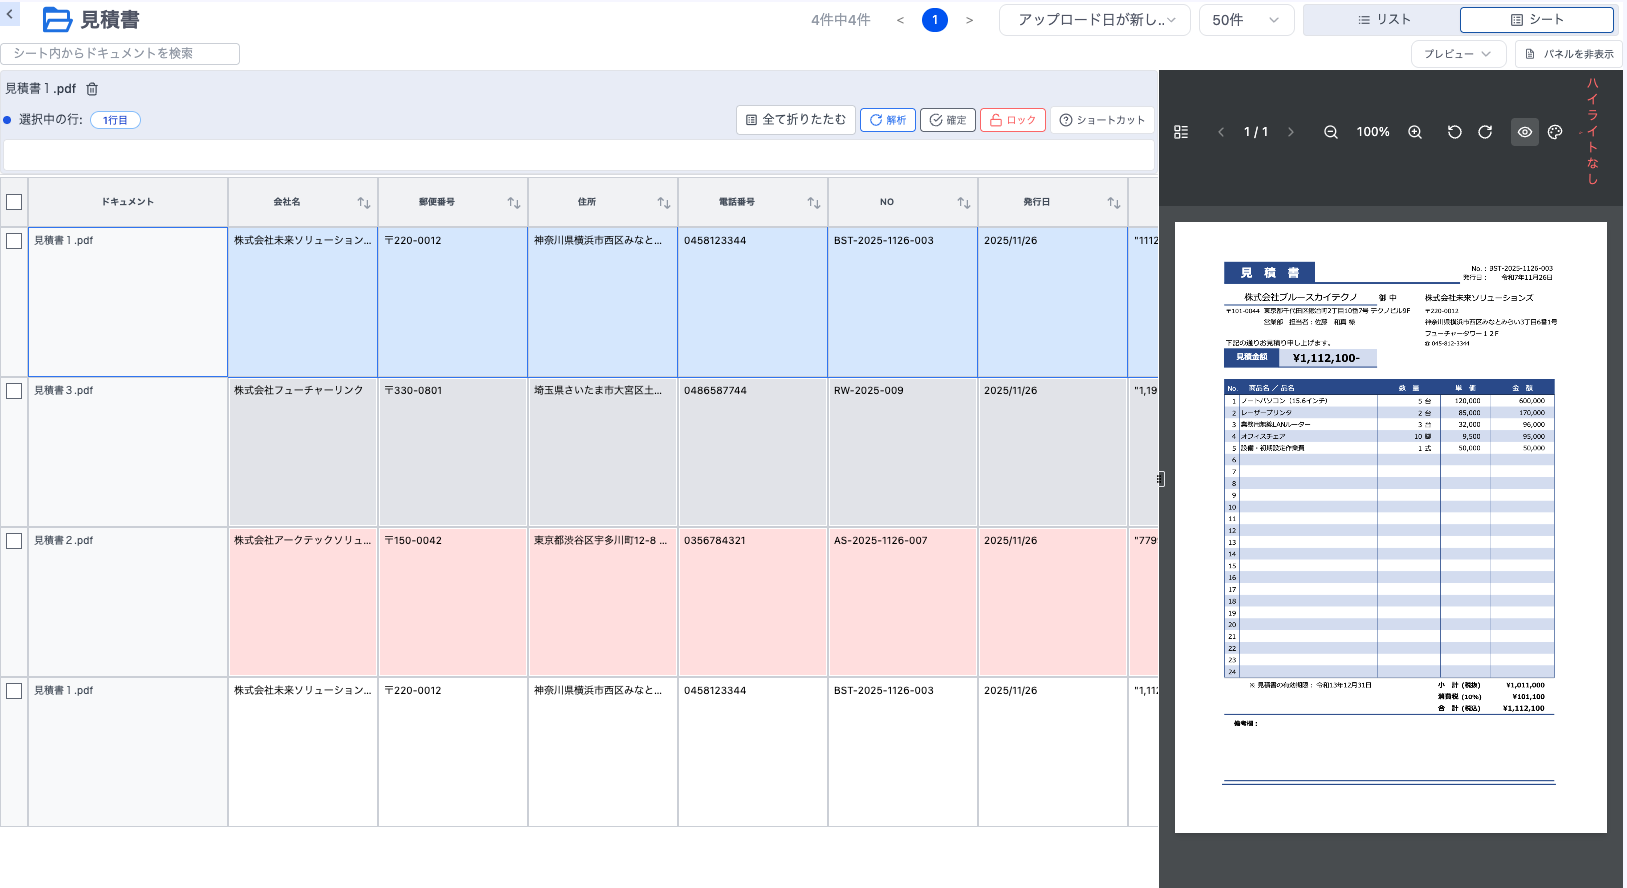
Task: Click パネルを非表示 button
Action: (x=1569, y=54)
